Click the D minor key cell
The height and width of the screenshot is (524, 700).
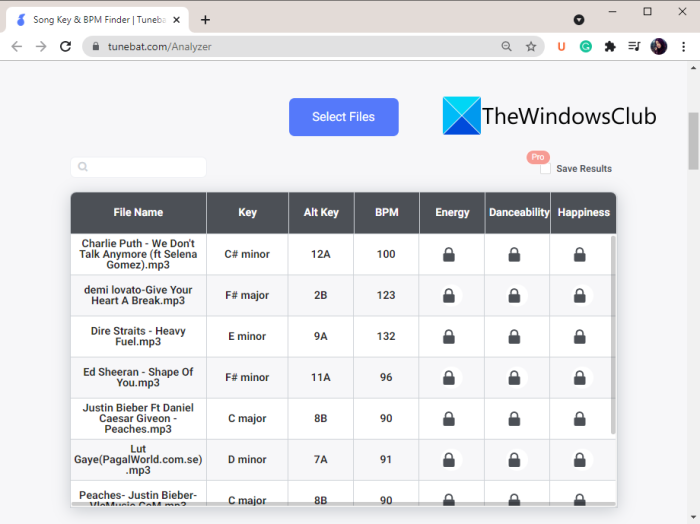pos(247,460)
